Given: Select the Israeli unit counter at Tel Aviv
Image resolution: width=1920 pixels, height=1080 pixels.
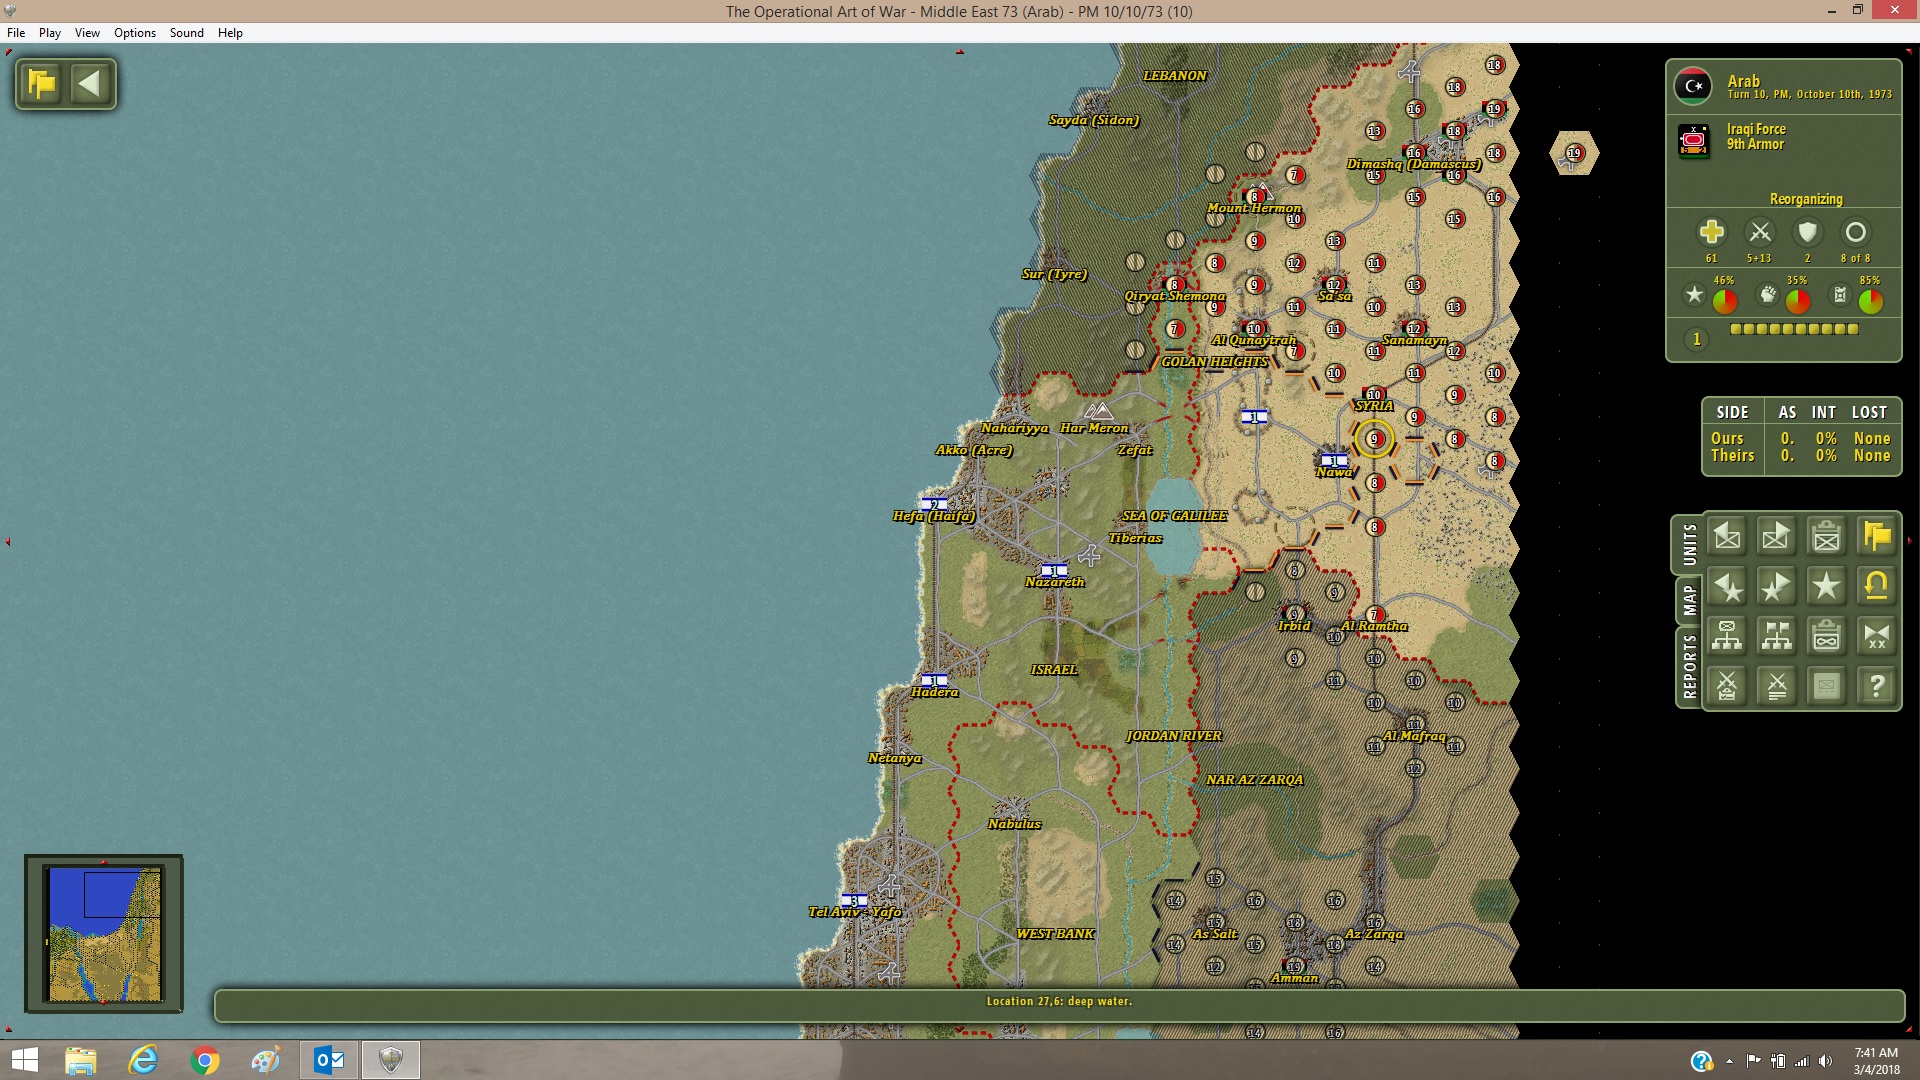Looking at the screenshot, I should pos(854,900).
